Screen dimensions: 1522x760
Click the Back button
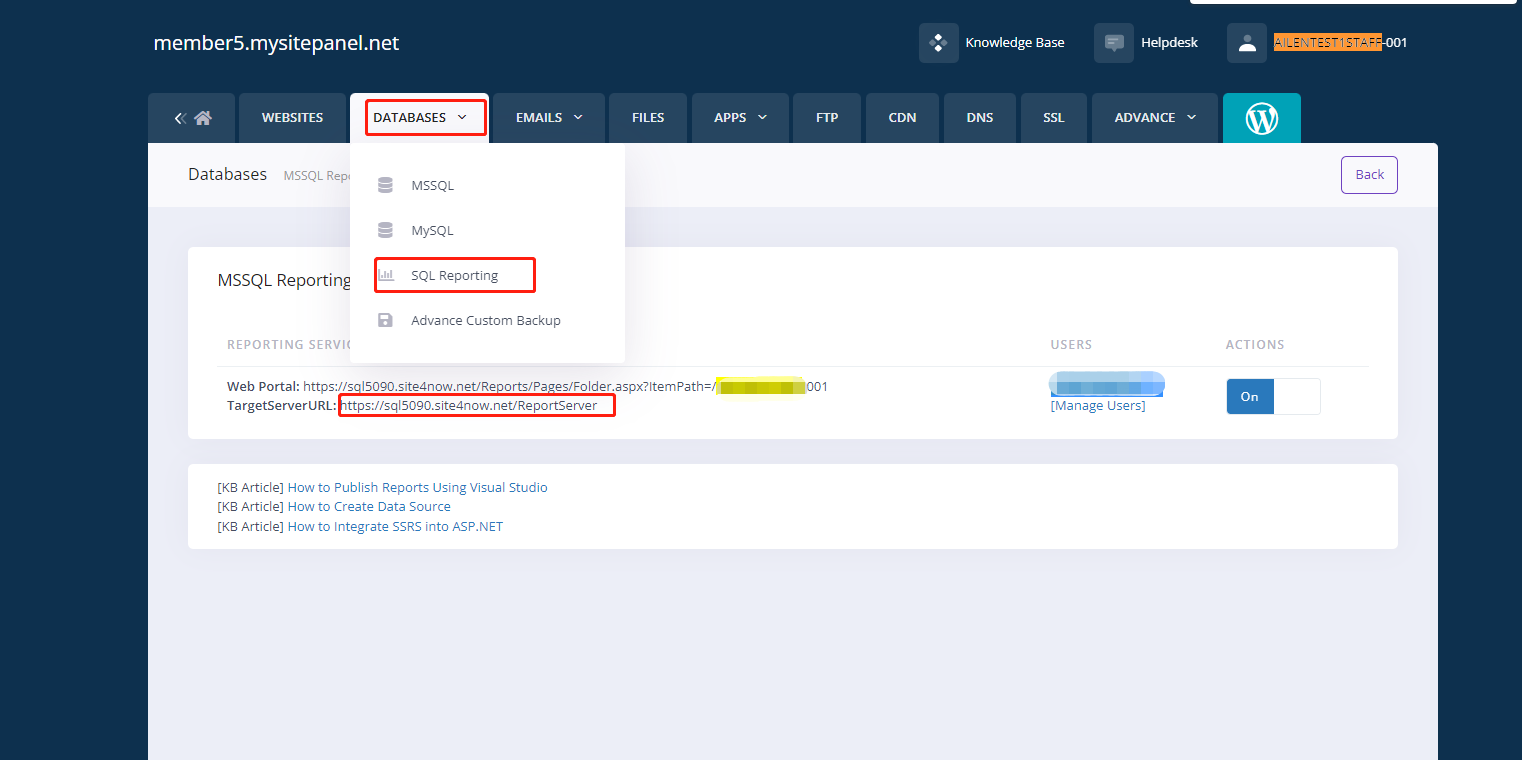coord(1368,174)
